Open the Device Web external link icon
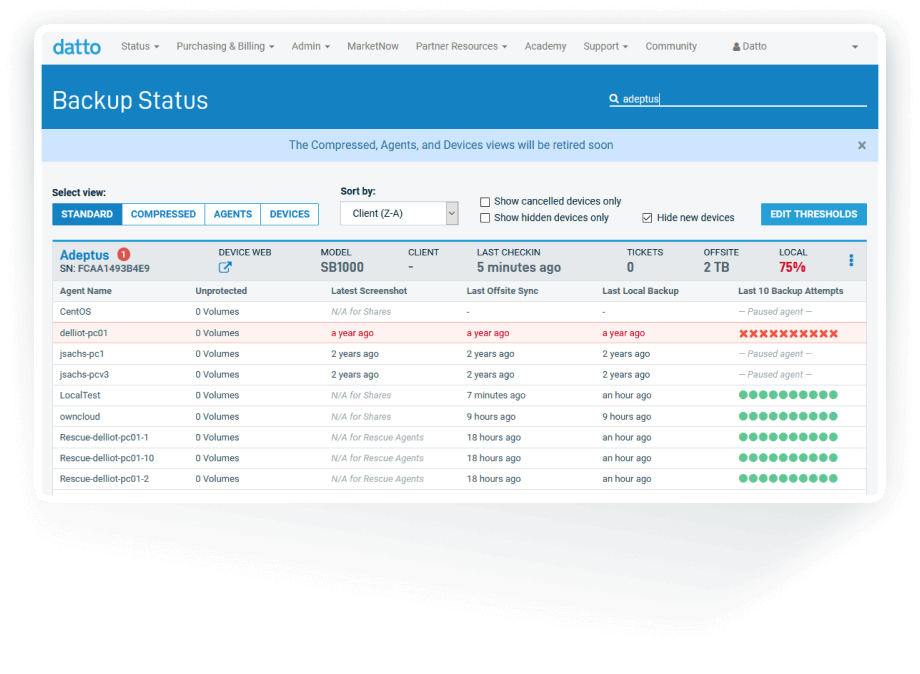This screenshot has height=674, width=920. pos(225,267)
